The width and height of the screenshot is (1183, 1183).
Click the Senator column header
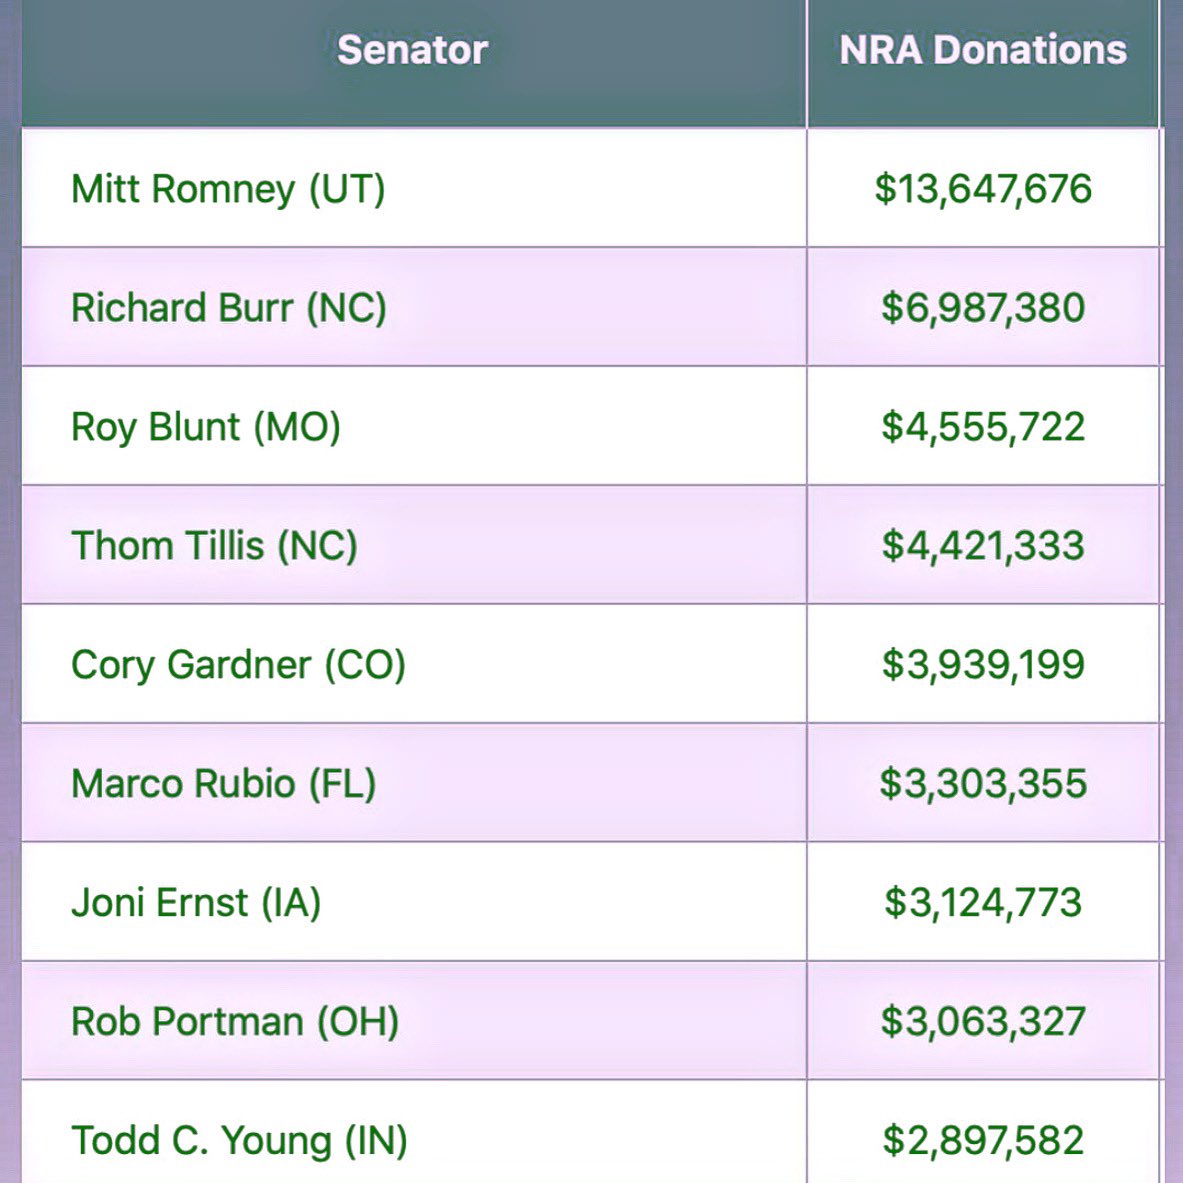point(412,50)
